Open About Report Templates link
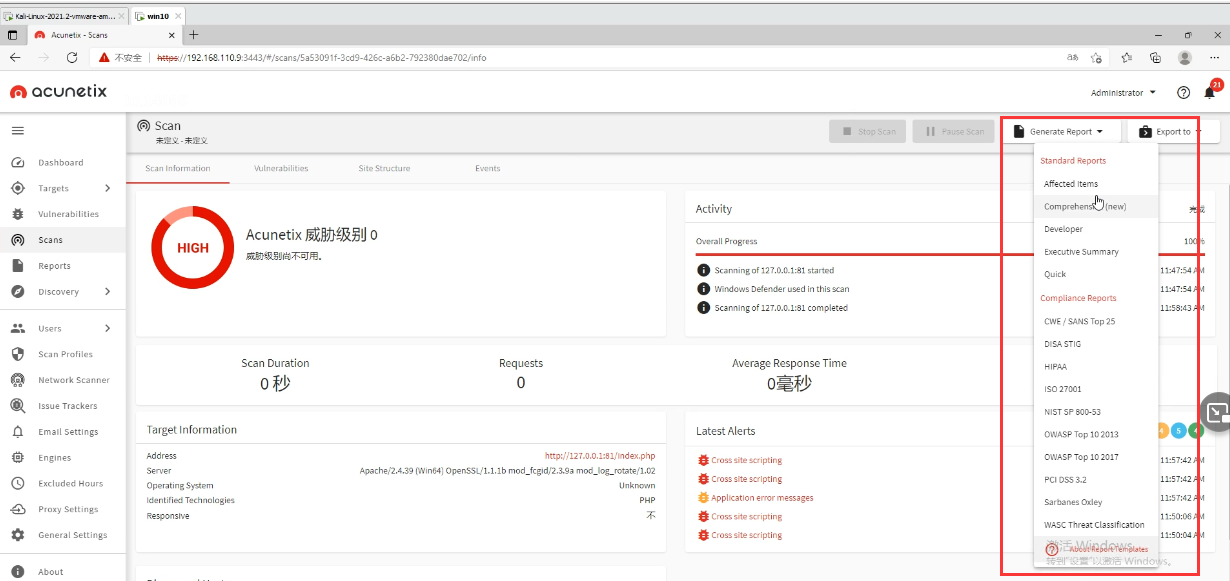This screenshot has height=581, width=1230. [1097, 549]
